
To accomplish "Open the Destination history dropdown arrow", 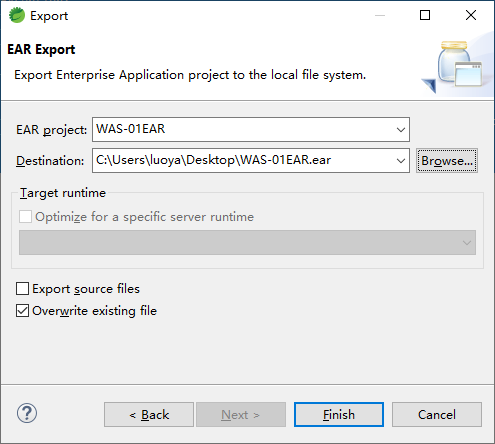I will click(401, 161).
